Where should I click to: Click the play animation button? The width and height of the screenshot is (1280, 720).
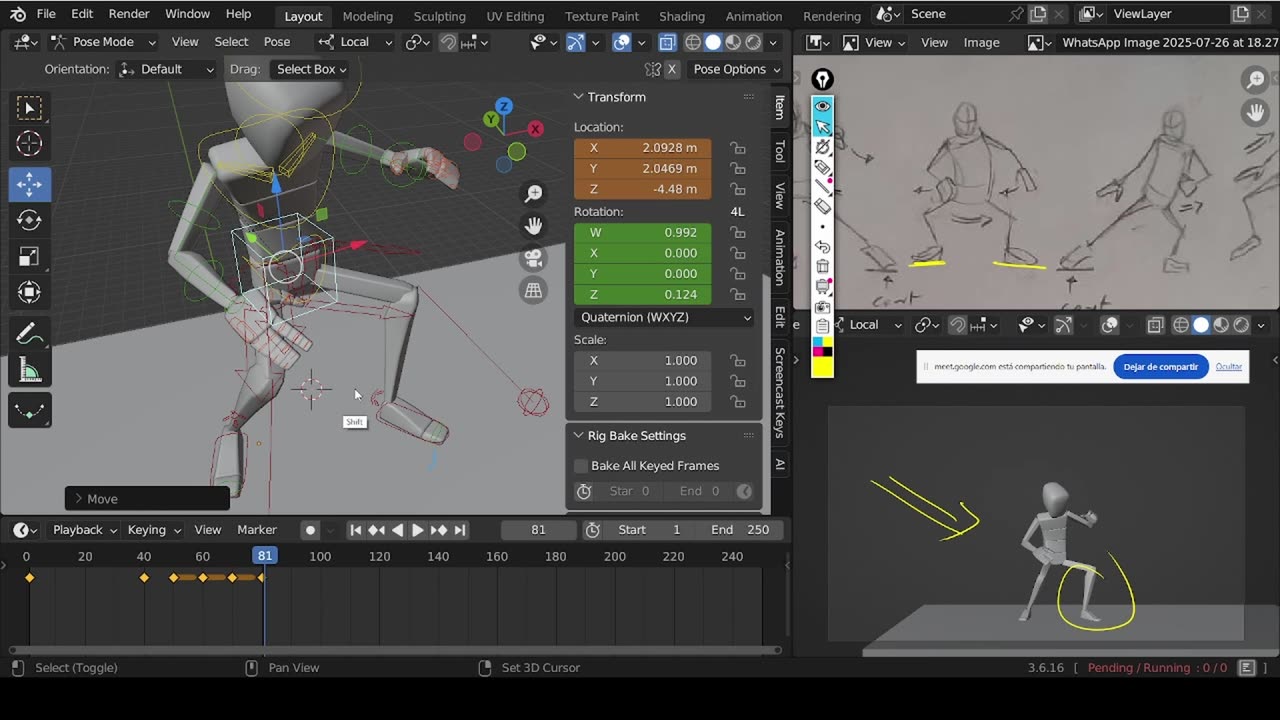pos(418,530)
